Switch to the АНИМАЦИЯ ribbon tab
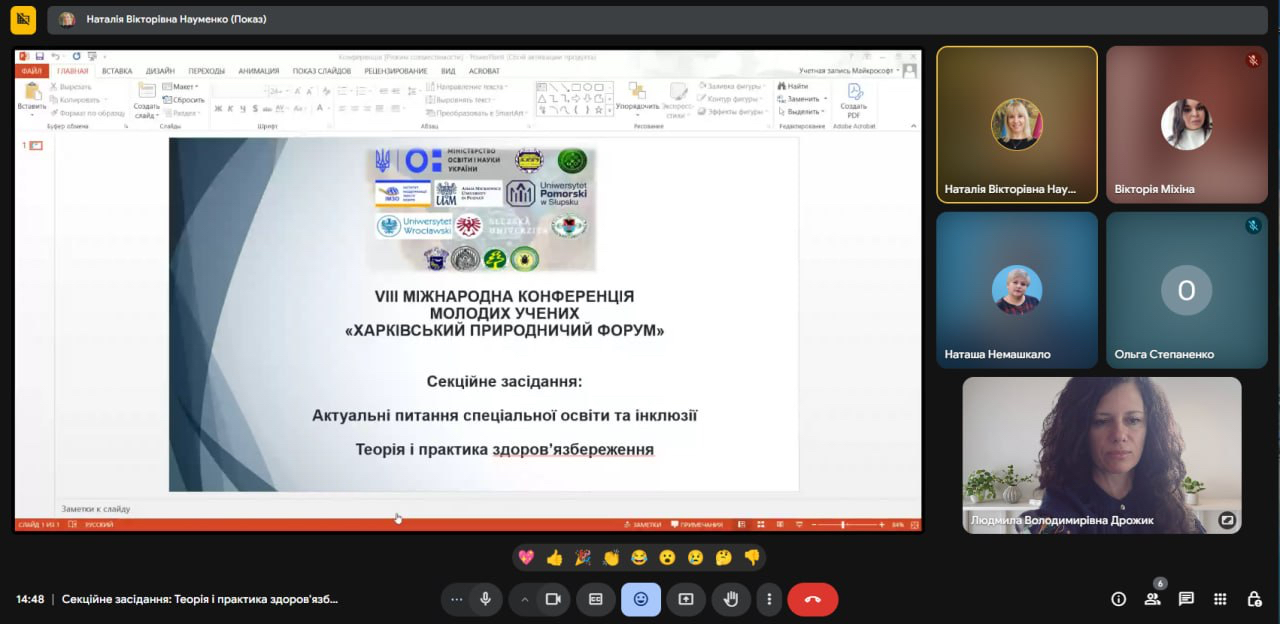 (259, 71)
